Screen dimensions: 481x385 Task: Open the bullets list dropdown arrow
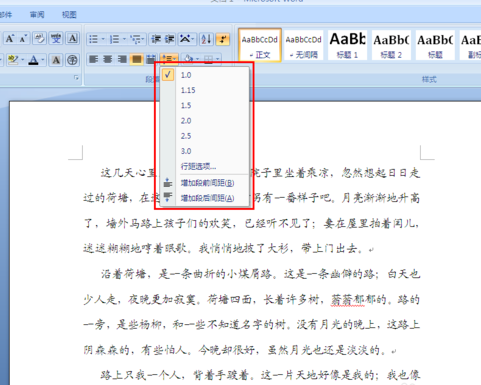[x=103, y=39]
